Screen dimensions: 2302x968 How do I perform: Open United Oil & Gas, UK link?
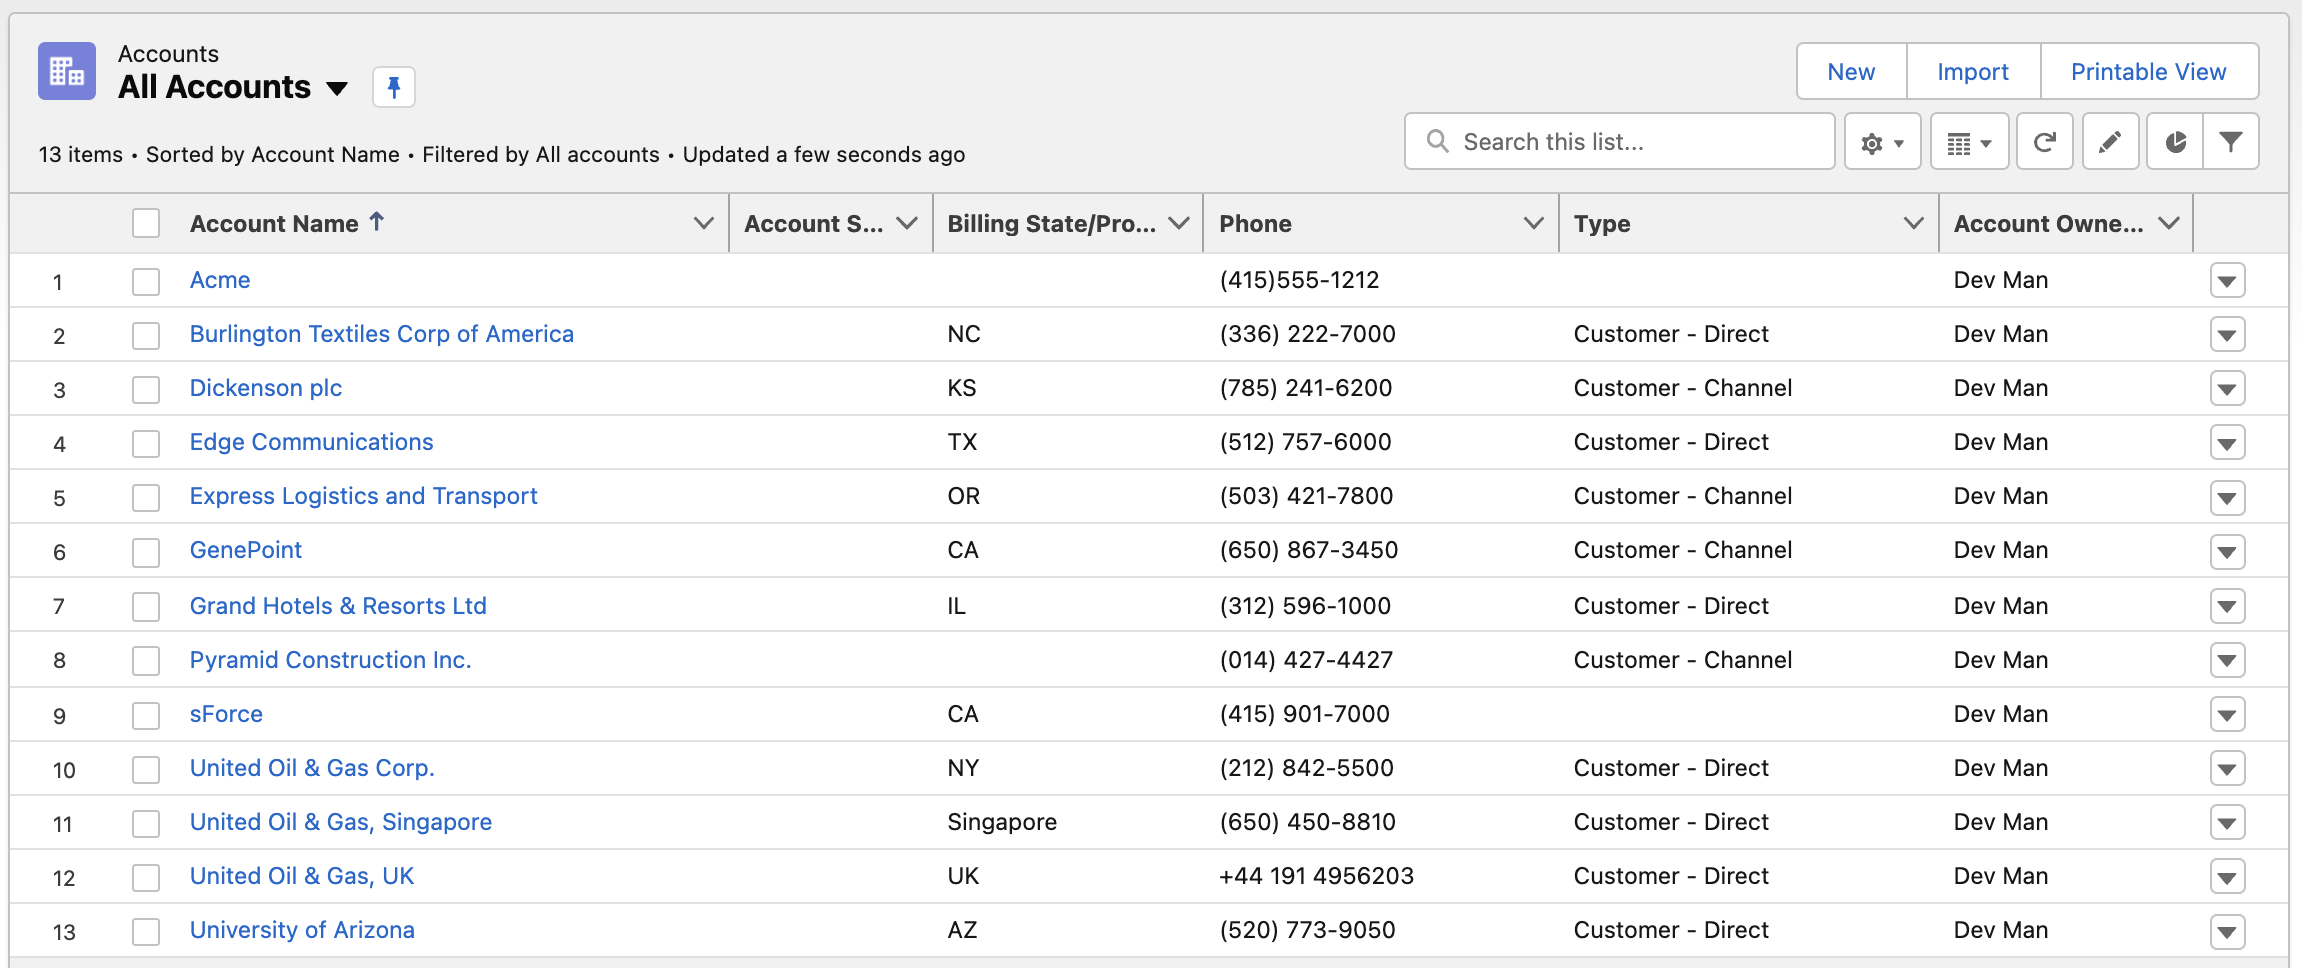(302, 876)
